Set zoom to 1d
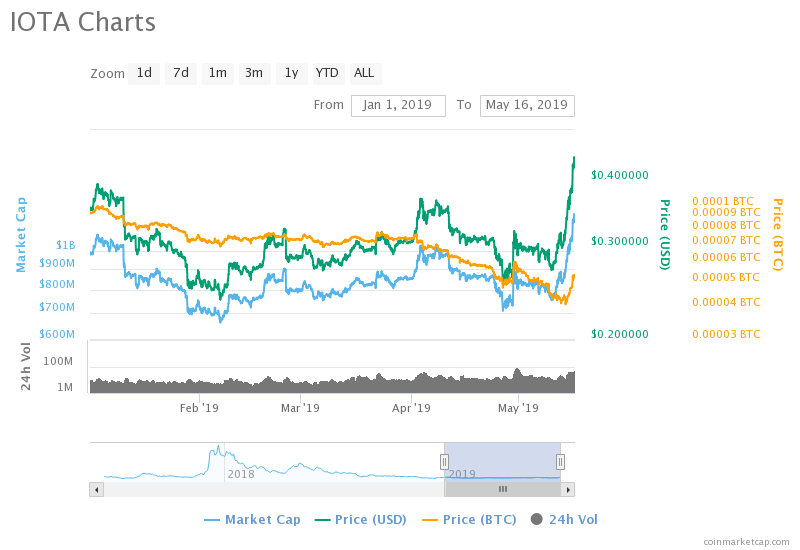The width and height of the screenshot is (800, 550). click(x=144, y=73)
